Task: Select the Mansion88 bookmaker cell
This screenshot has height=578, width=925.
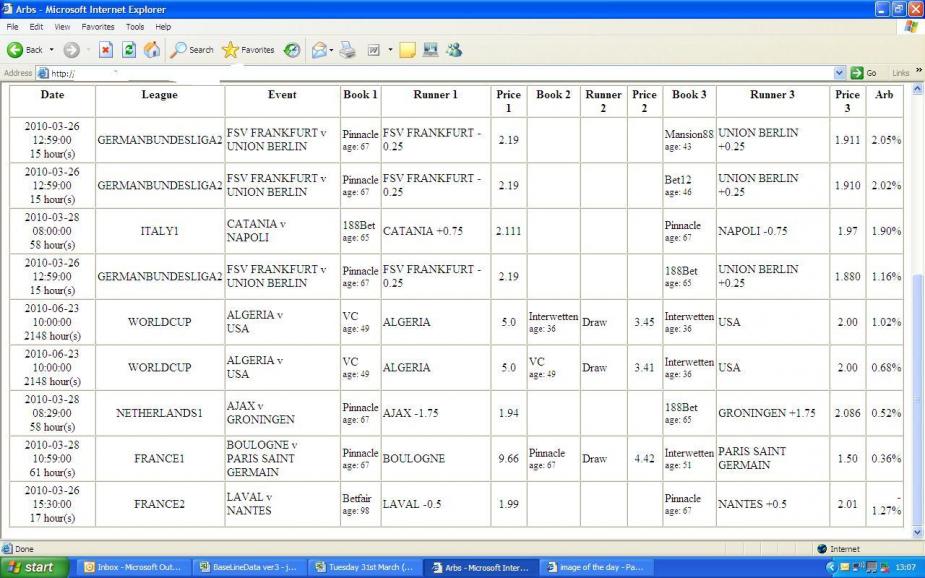Action: coord(689,140)
